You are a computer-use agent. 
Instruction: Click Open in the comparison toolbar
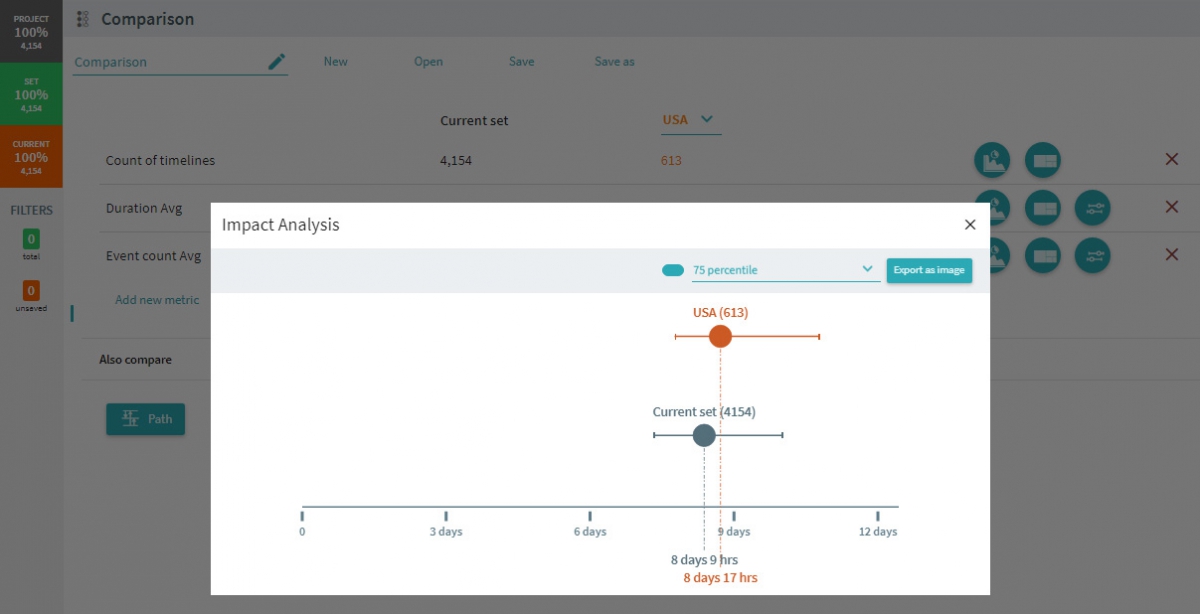428,61
